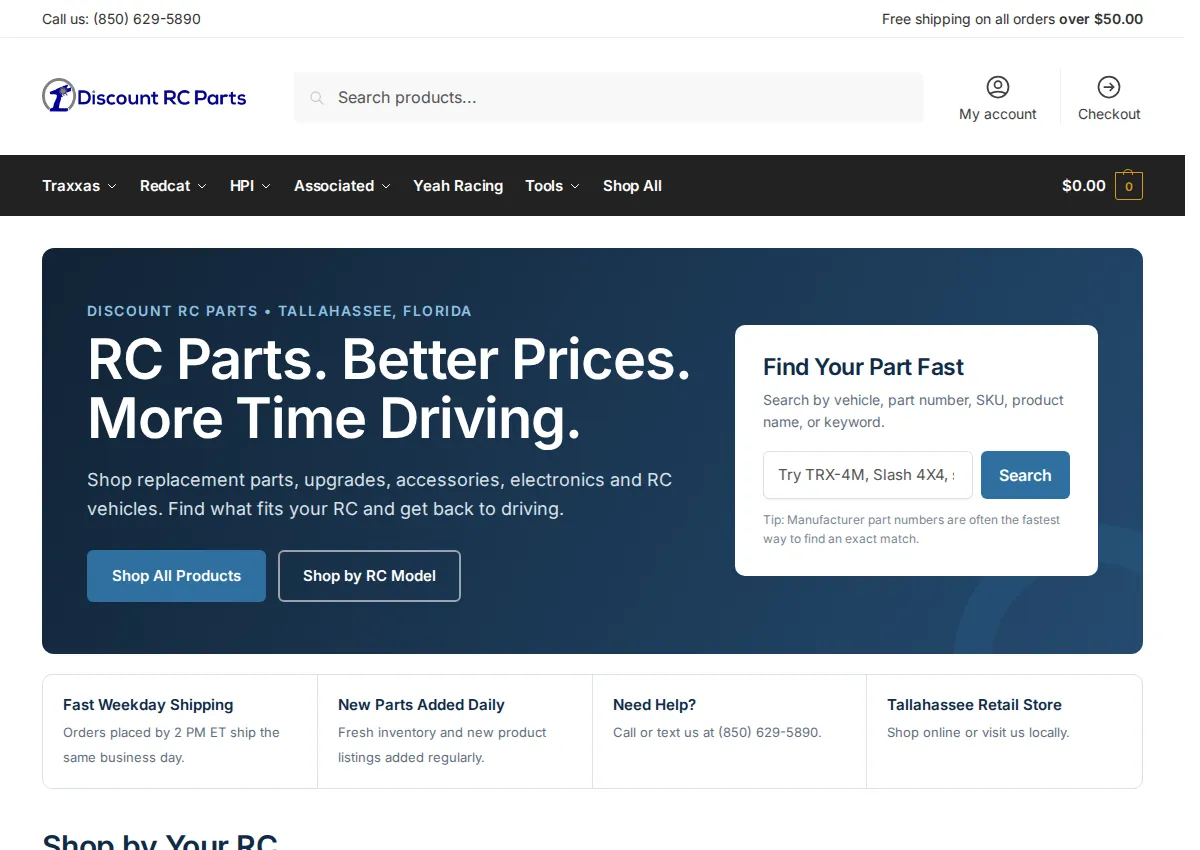The height and width of the screenshot is (850, 1200).
Task: Click Shop online or visit us locally text
Action: pyautogui.click(x=978, y=733)
